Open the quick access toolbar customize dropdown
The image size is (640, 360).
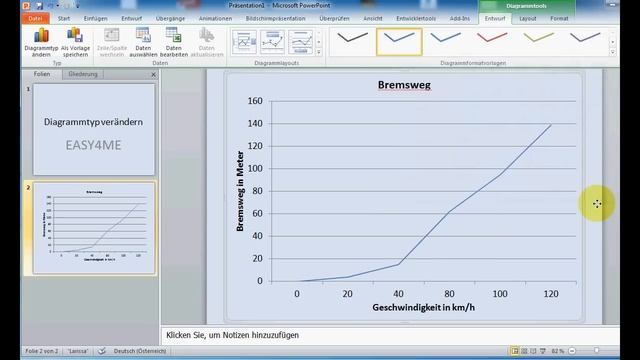pos(78,6)
